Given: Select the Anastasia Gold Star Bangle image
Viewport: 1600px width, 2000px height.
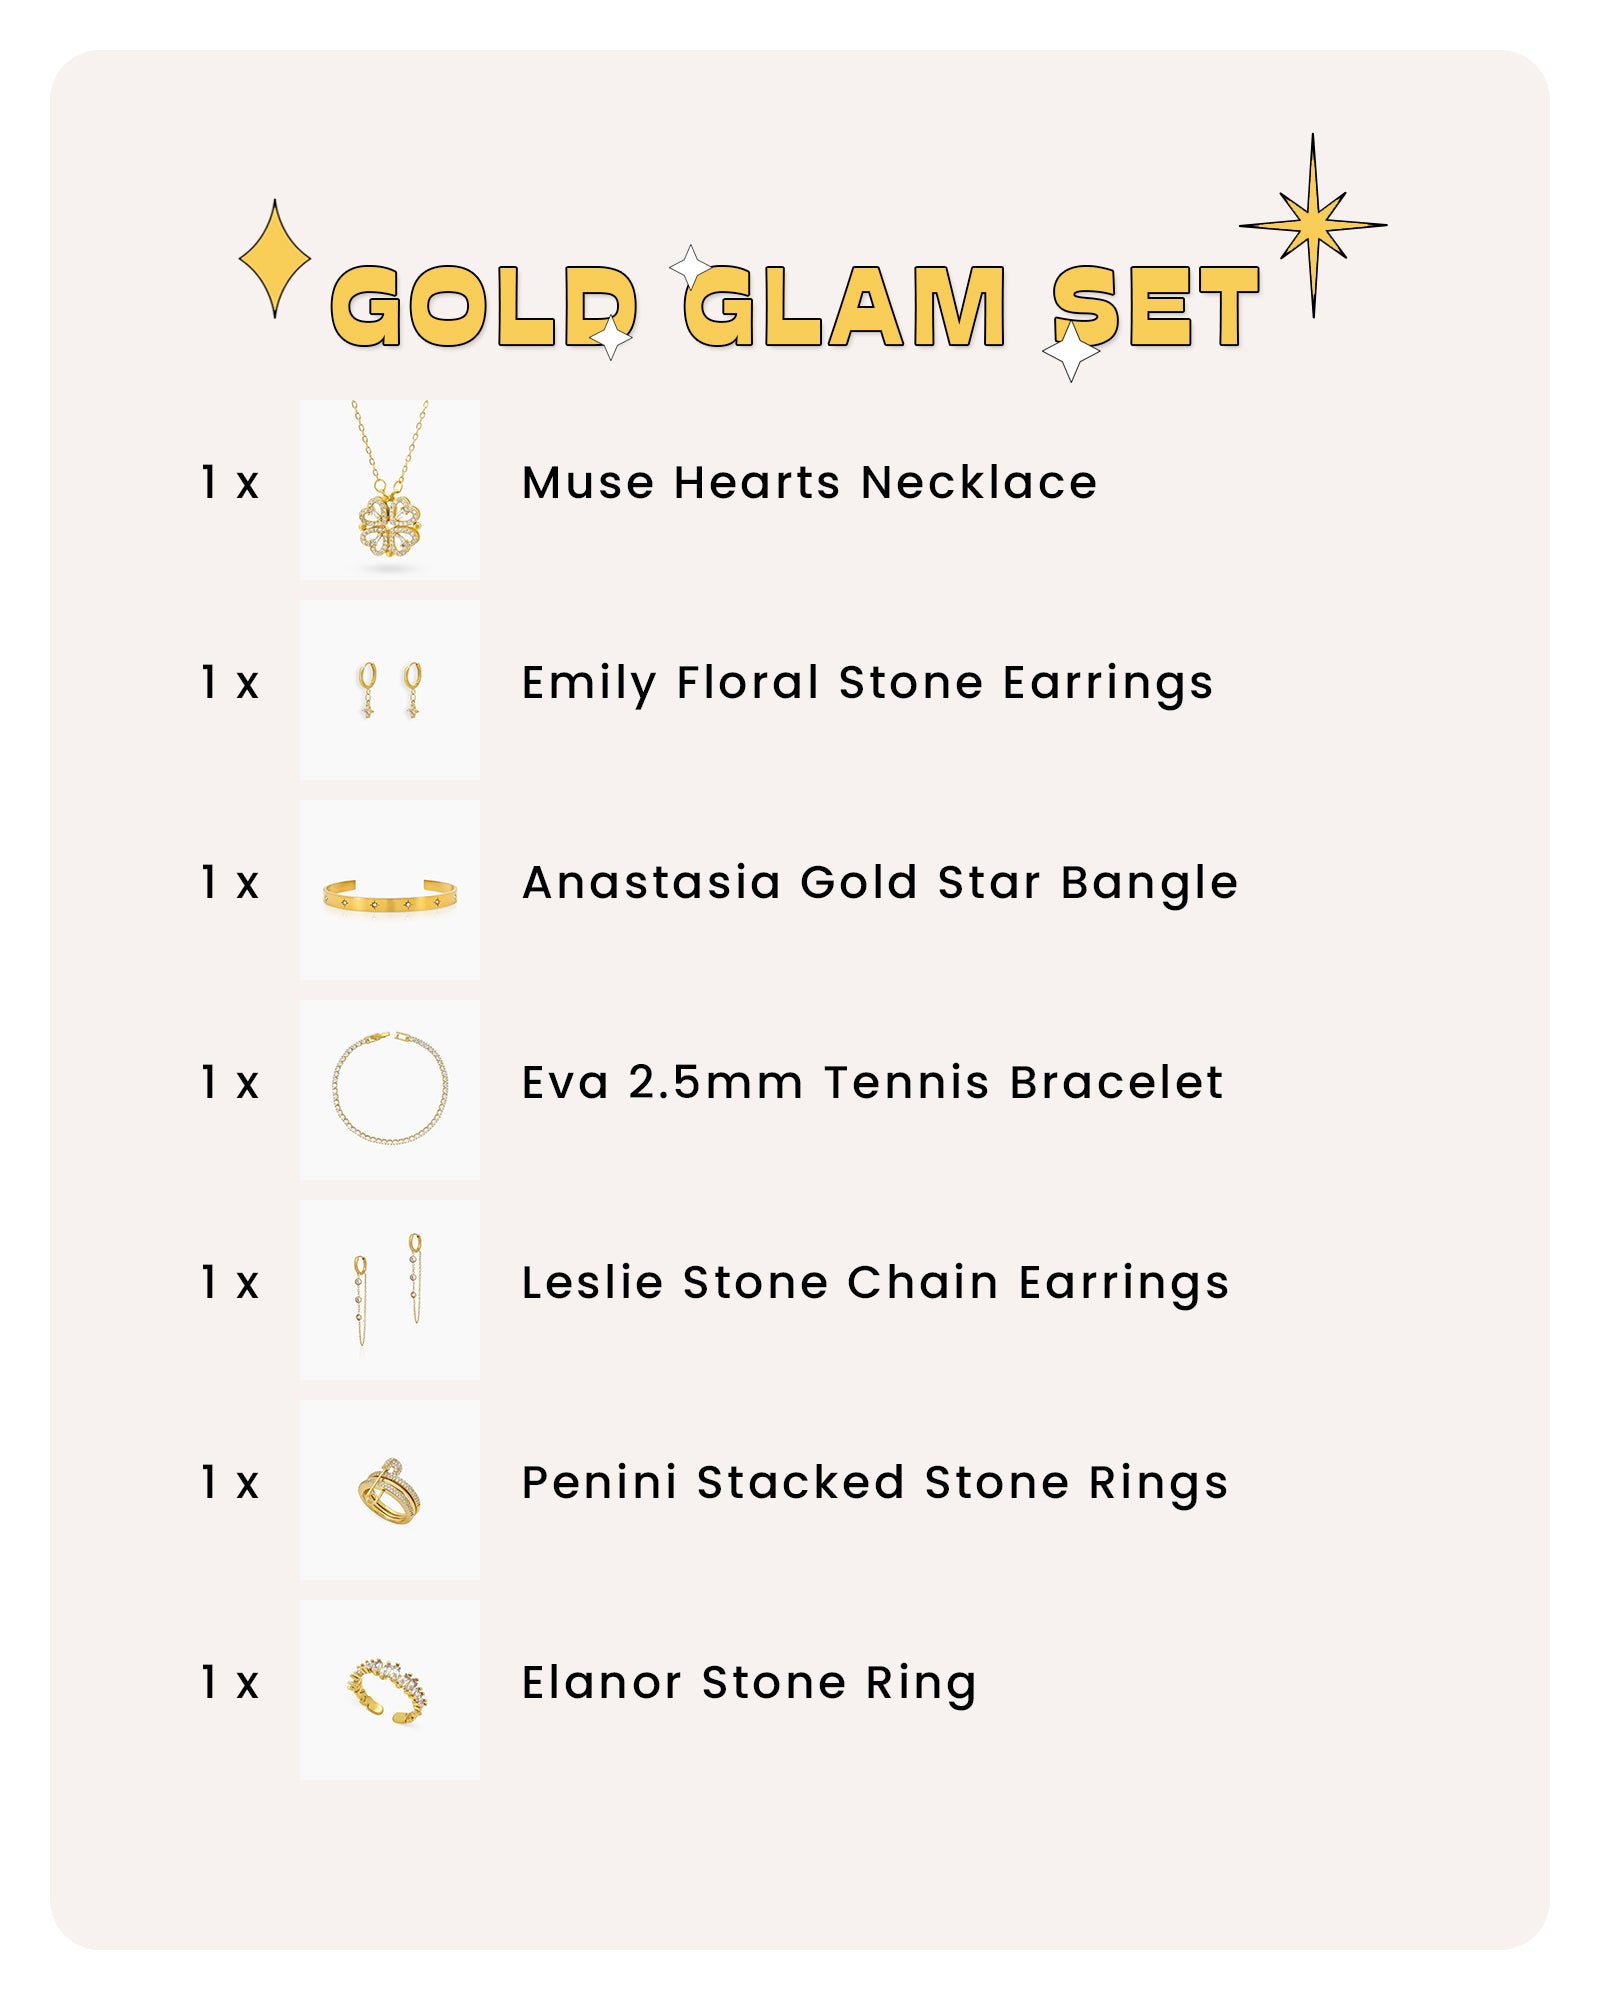Looking at the screenshot, I should tap(390, 890).
